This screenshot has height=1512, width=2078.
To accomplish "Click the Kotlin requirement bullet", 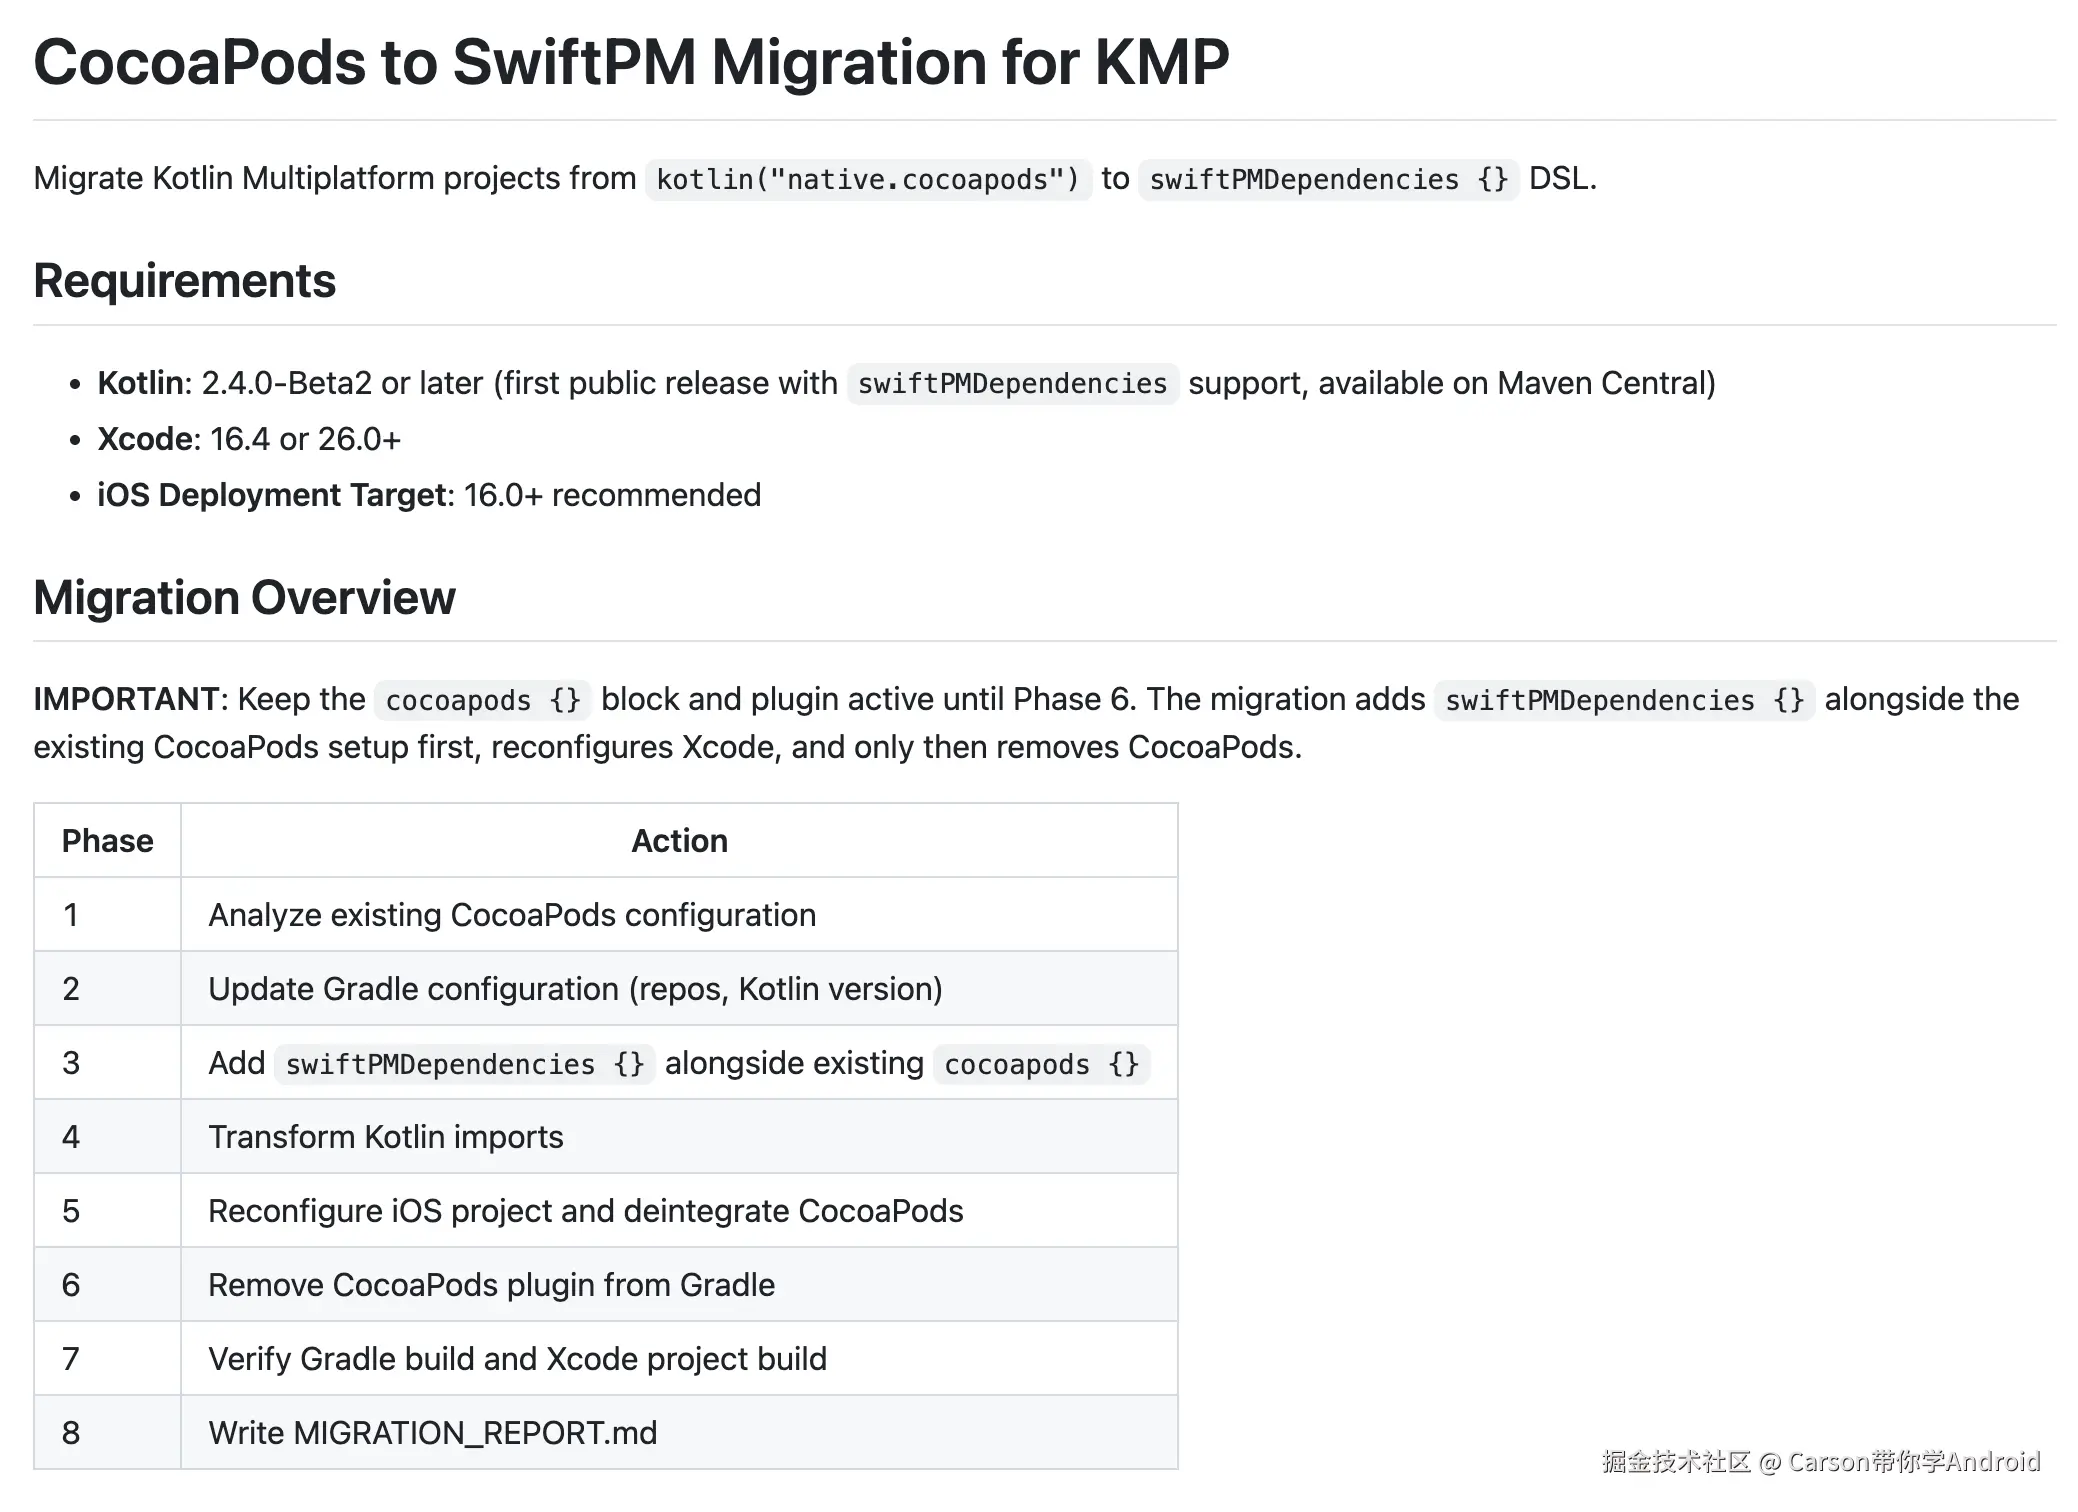I will point(906,383).
